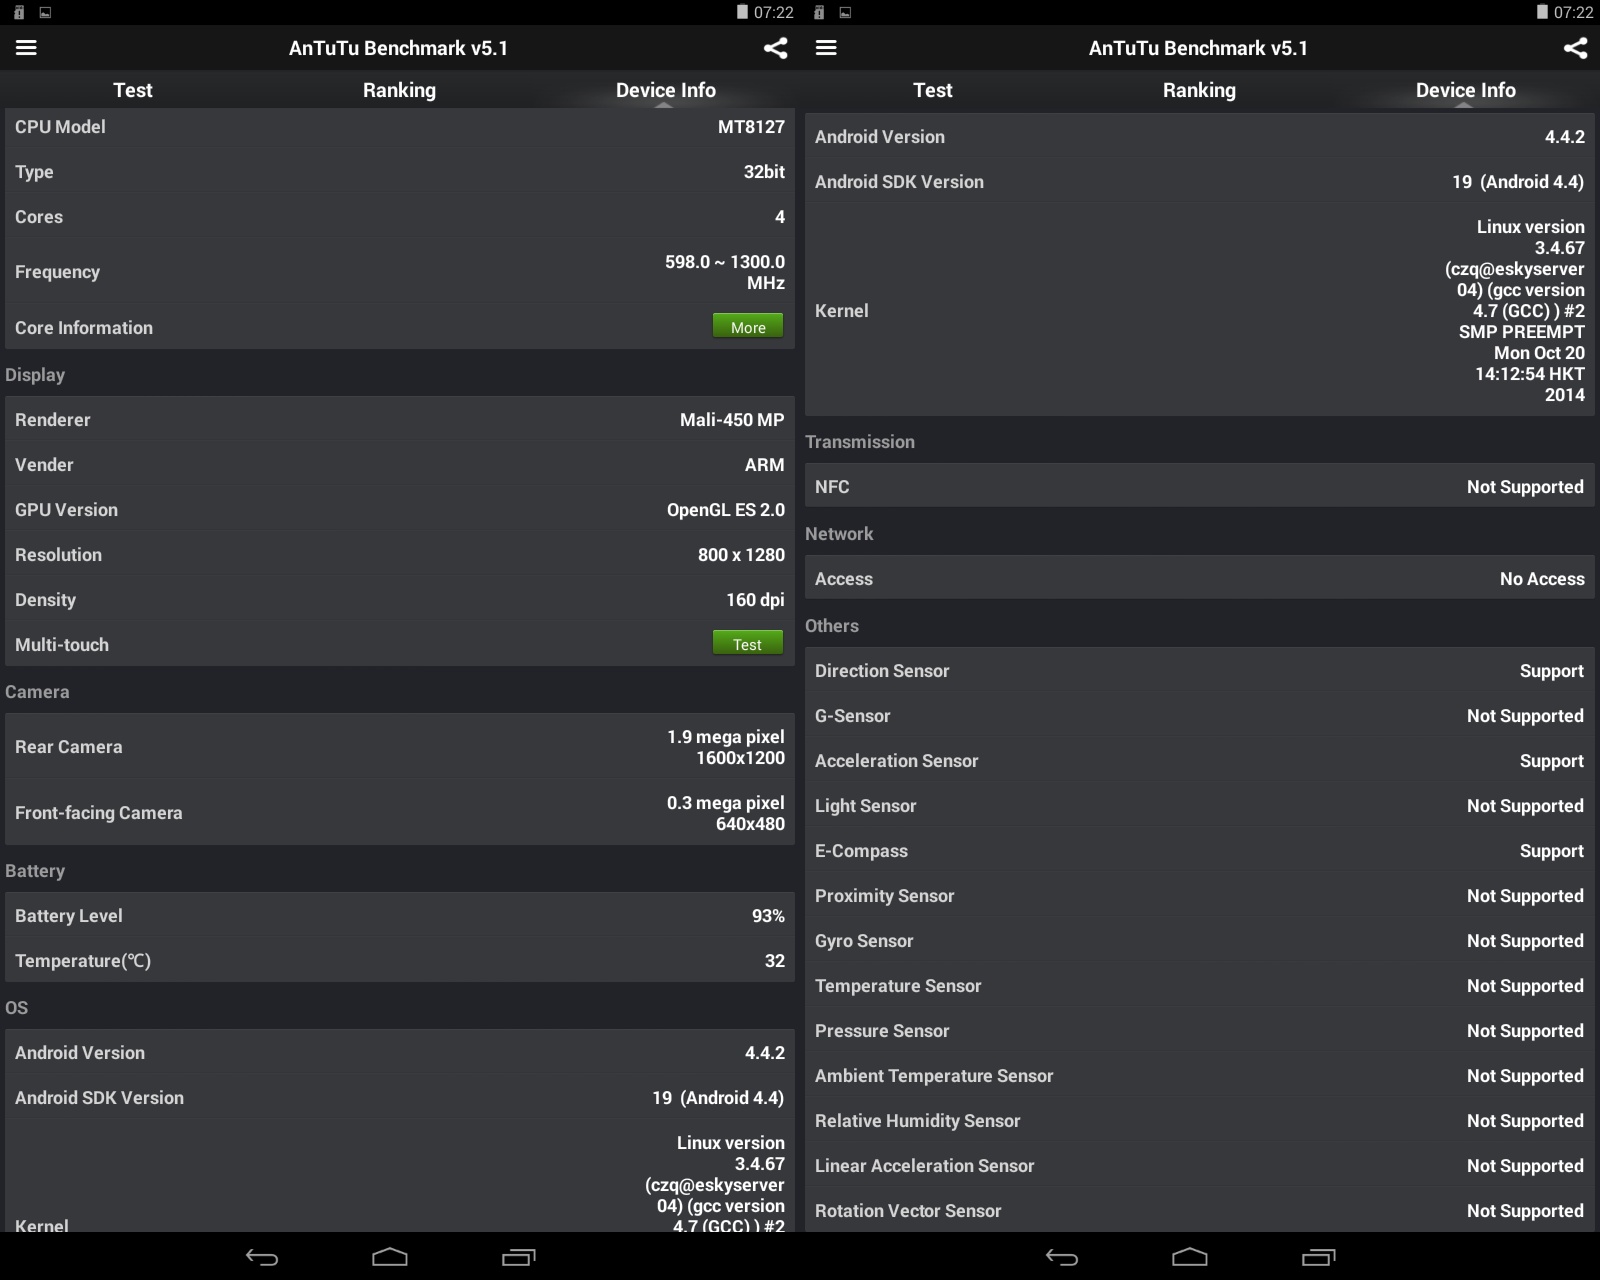Image resolution: width=1600 pixels, height=1280 pixels.
Task: Switch to Test tab in left screen
Action: 133,90
